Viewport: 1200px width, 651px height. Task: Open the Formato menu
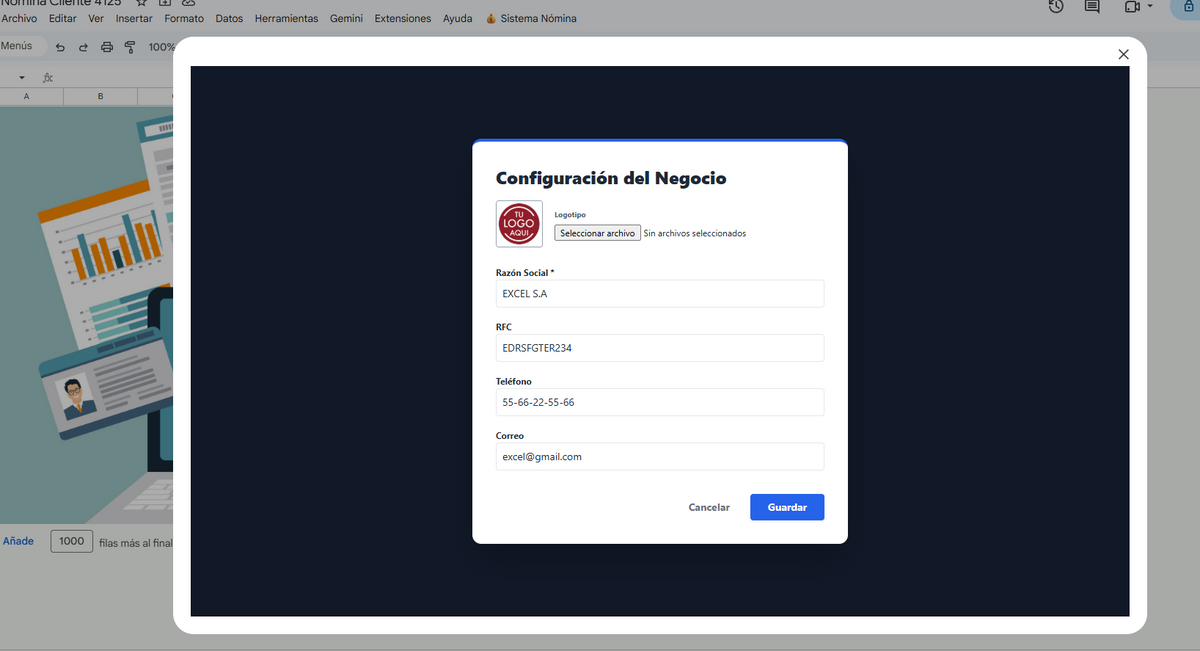coord(184,18)
